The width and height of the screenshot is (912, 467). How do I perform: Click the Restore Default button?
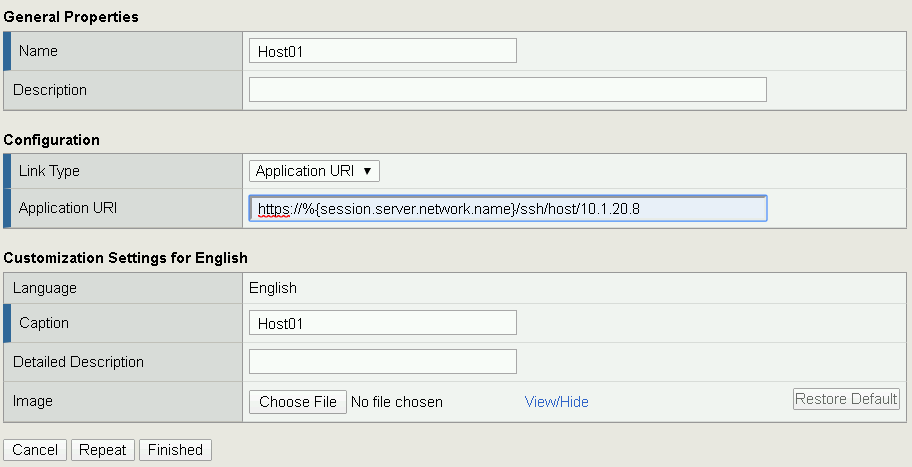click(x=846, y=399)
